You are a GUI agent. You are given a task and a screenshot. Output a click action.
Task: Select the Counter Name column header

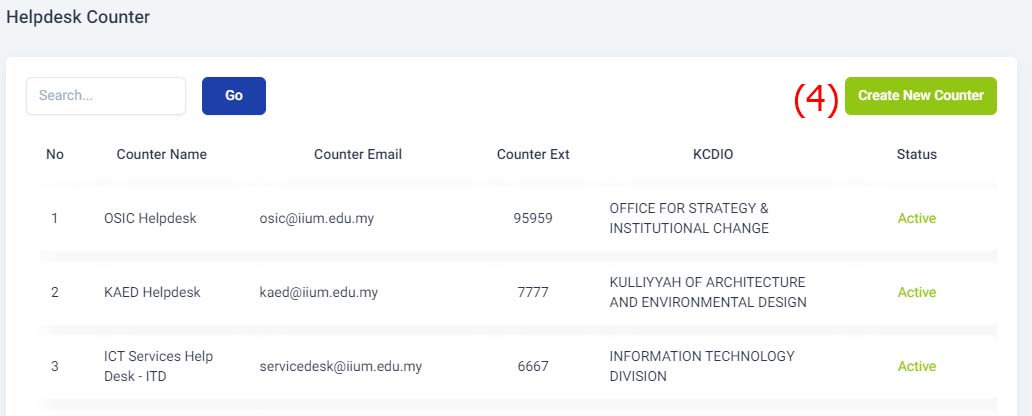click(162, 155)
